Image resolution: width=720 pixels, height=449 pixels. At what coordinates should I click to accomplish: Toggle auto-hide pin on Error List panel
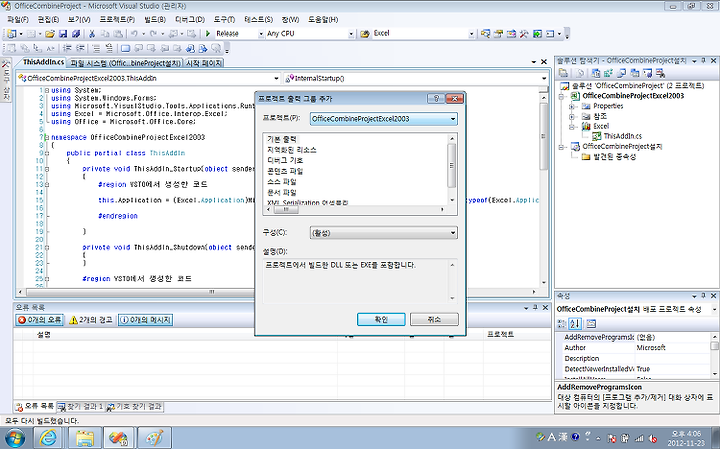point(535,308)
